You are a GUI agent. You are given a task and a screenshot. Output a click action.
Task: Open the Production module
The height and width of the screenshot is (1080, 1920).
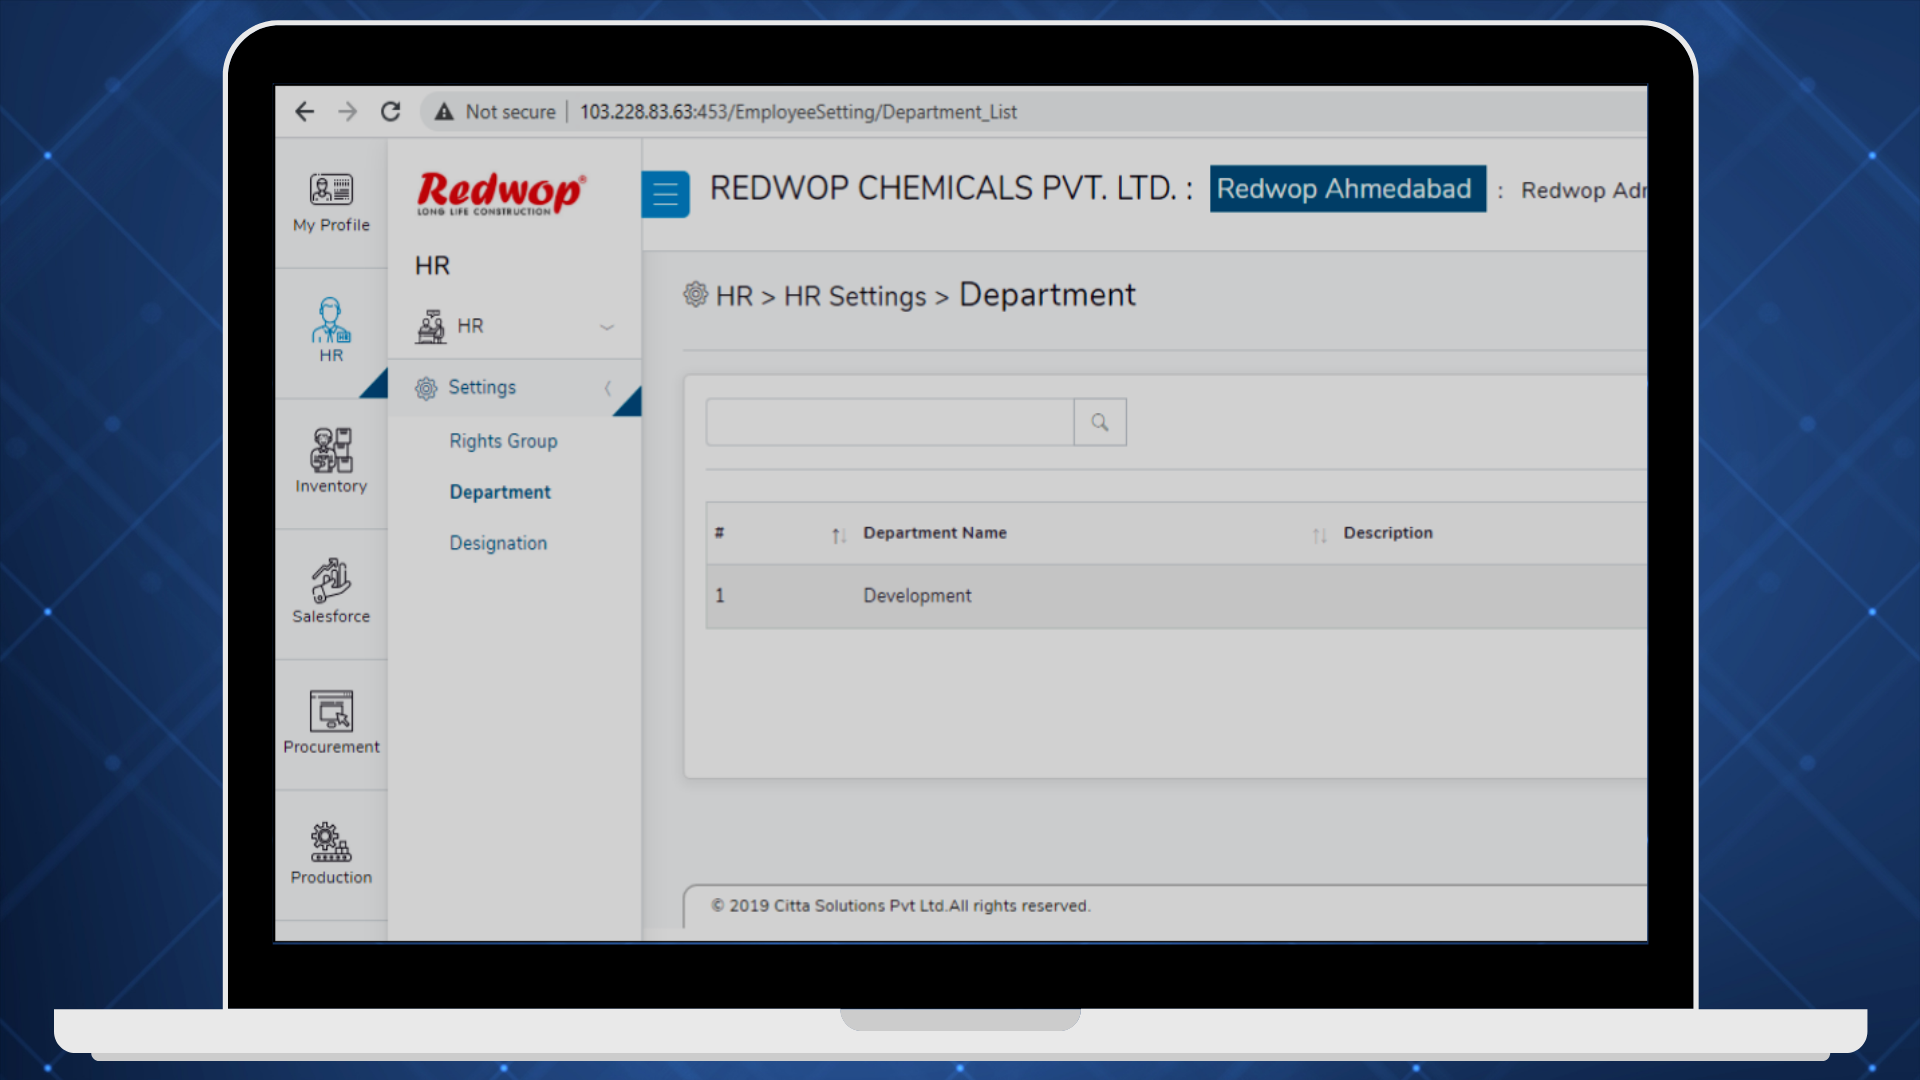[x=331, y=853]
